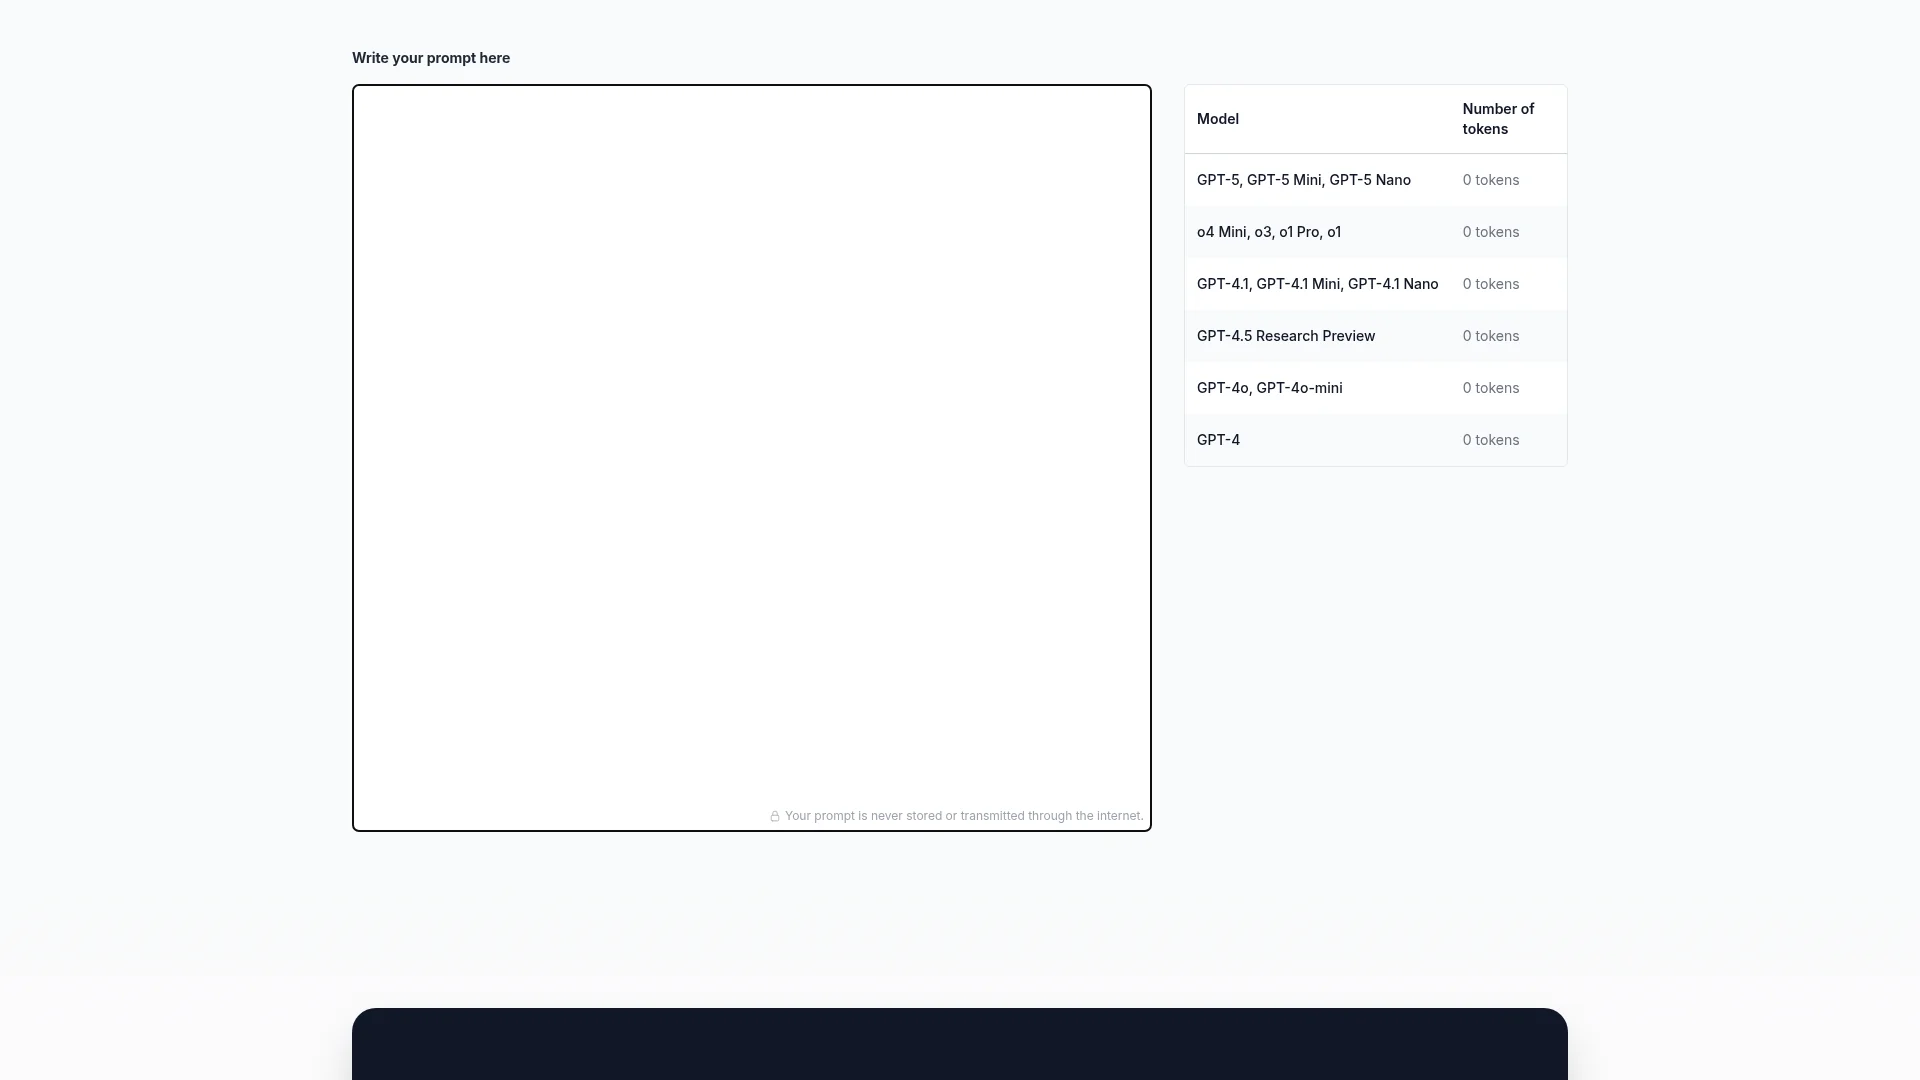Click the token count for GPT-5 row

pyautogui.click(x=1491, y=180)
